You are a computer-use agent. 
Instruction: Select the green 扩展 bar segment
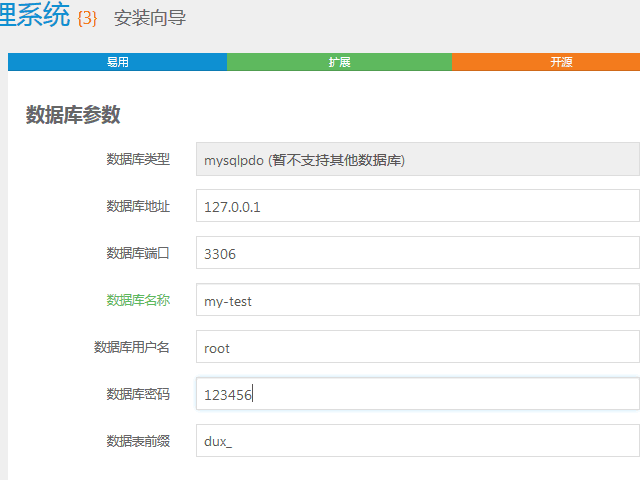coord(339,62)
